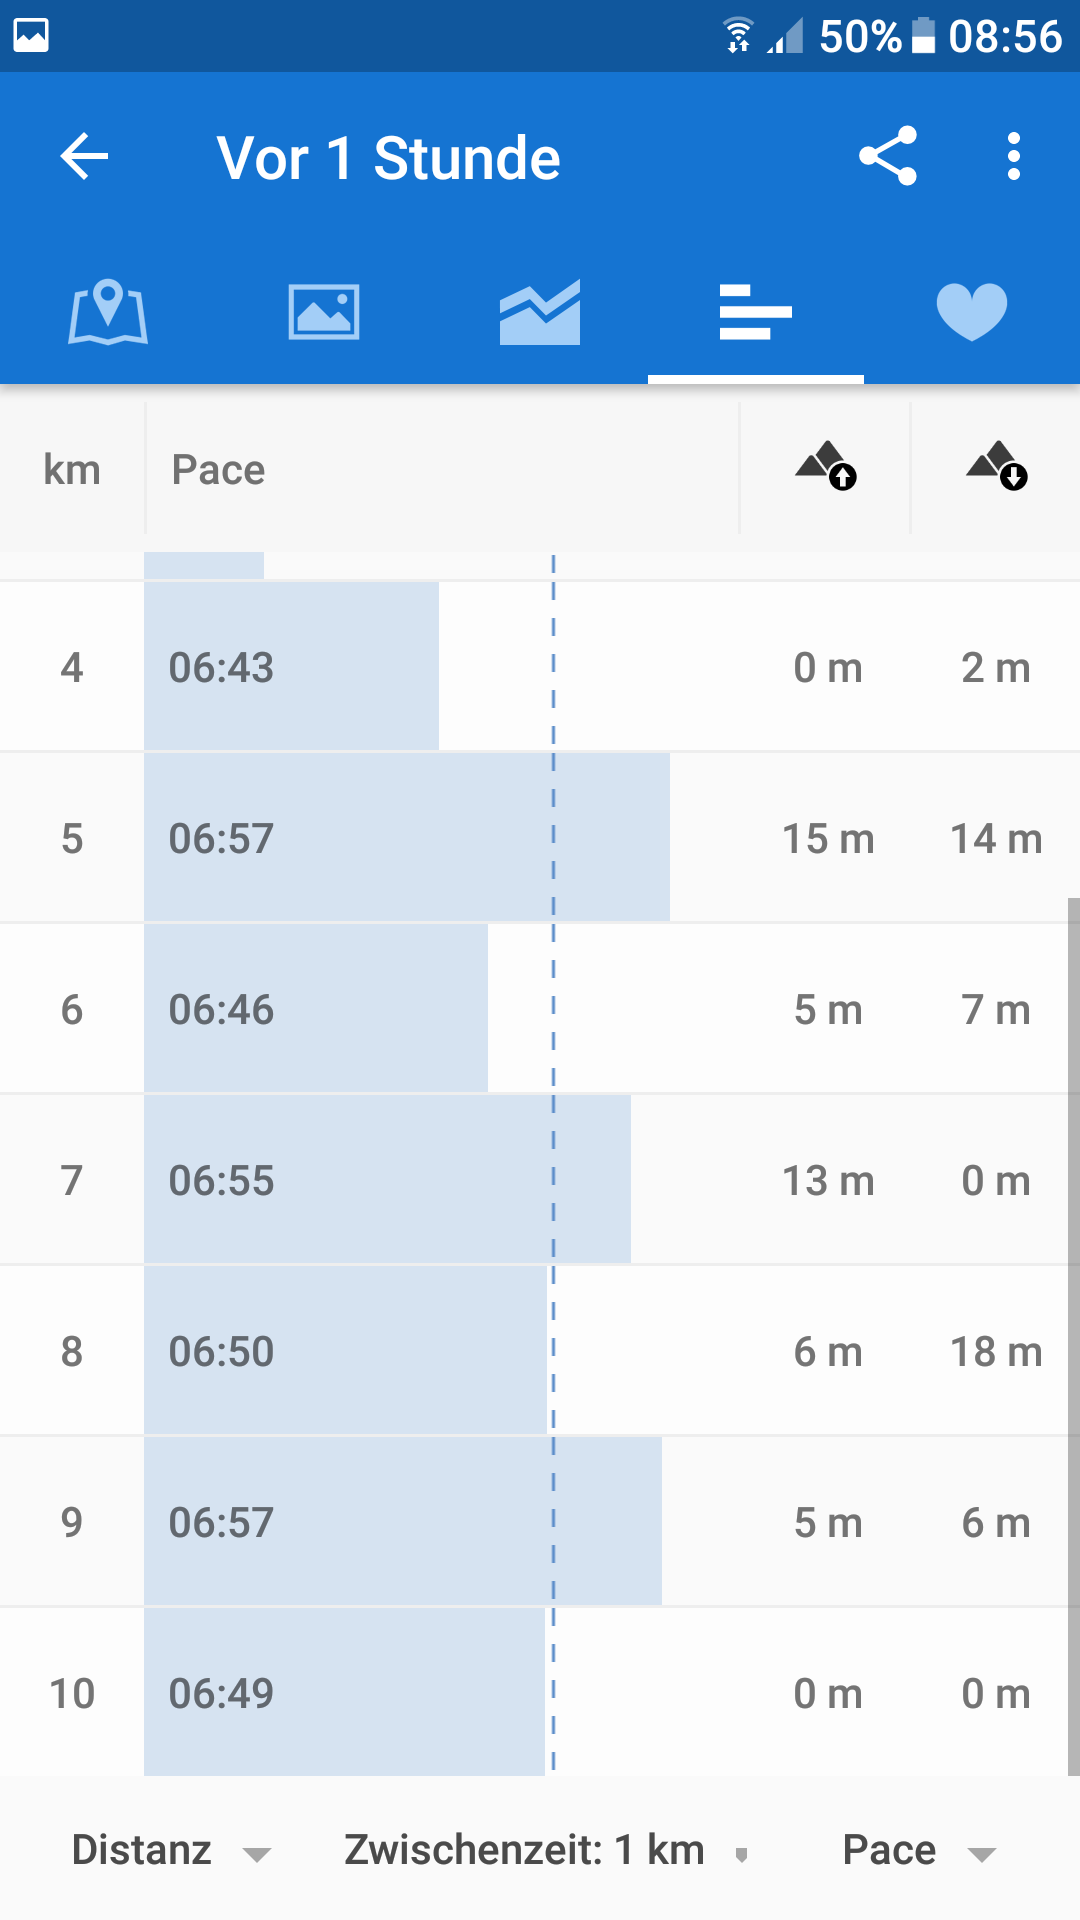Open the photos tab
Viewport: 1080px width, 1920px height.
pos(324,312)
